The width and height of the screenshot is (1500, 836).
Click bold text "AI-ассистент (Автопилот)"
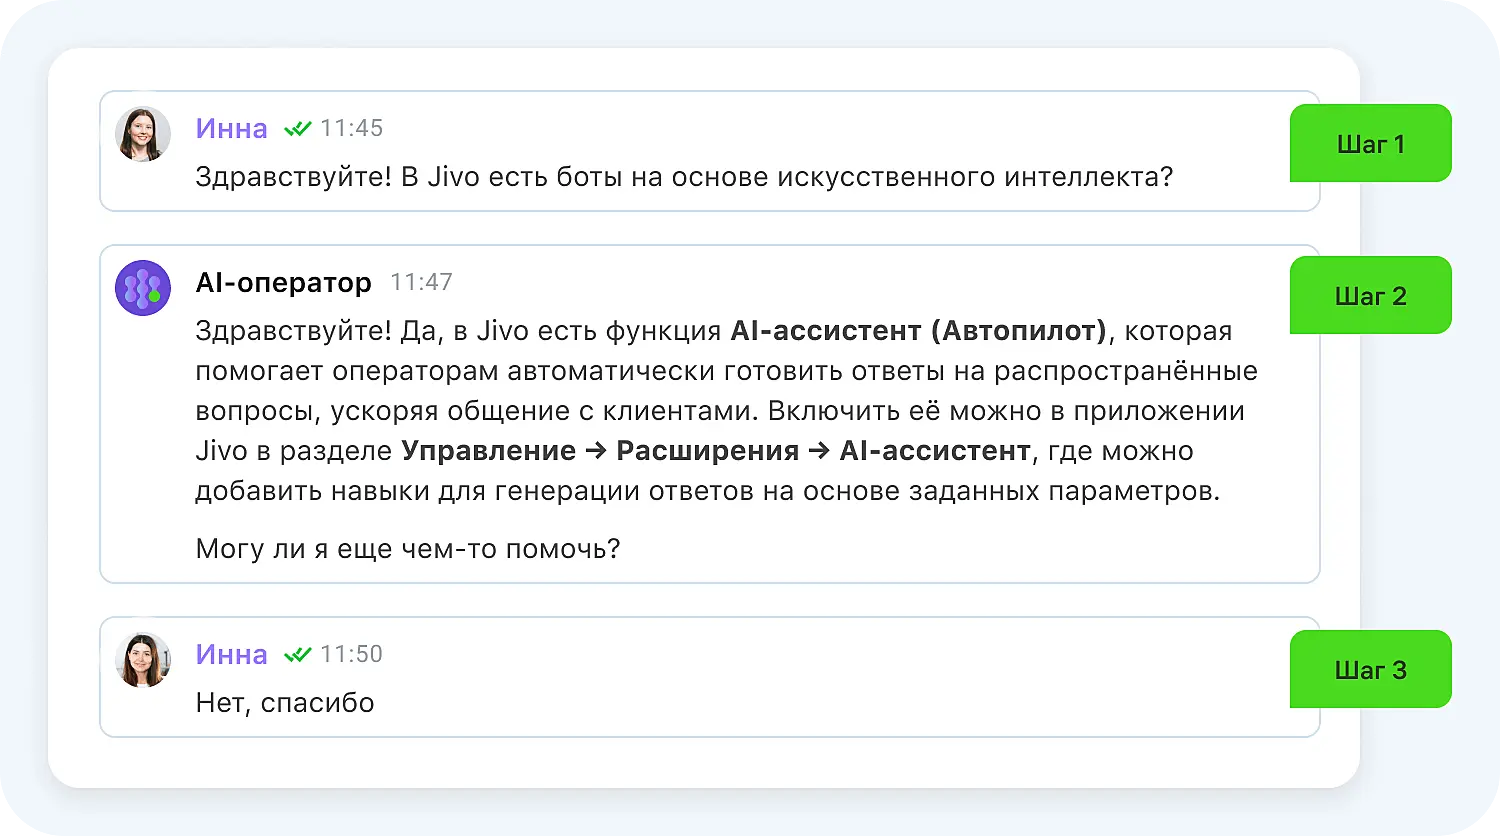coord(918,330)
